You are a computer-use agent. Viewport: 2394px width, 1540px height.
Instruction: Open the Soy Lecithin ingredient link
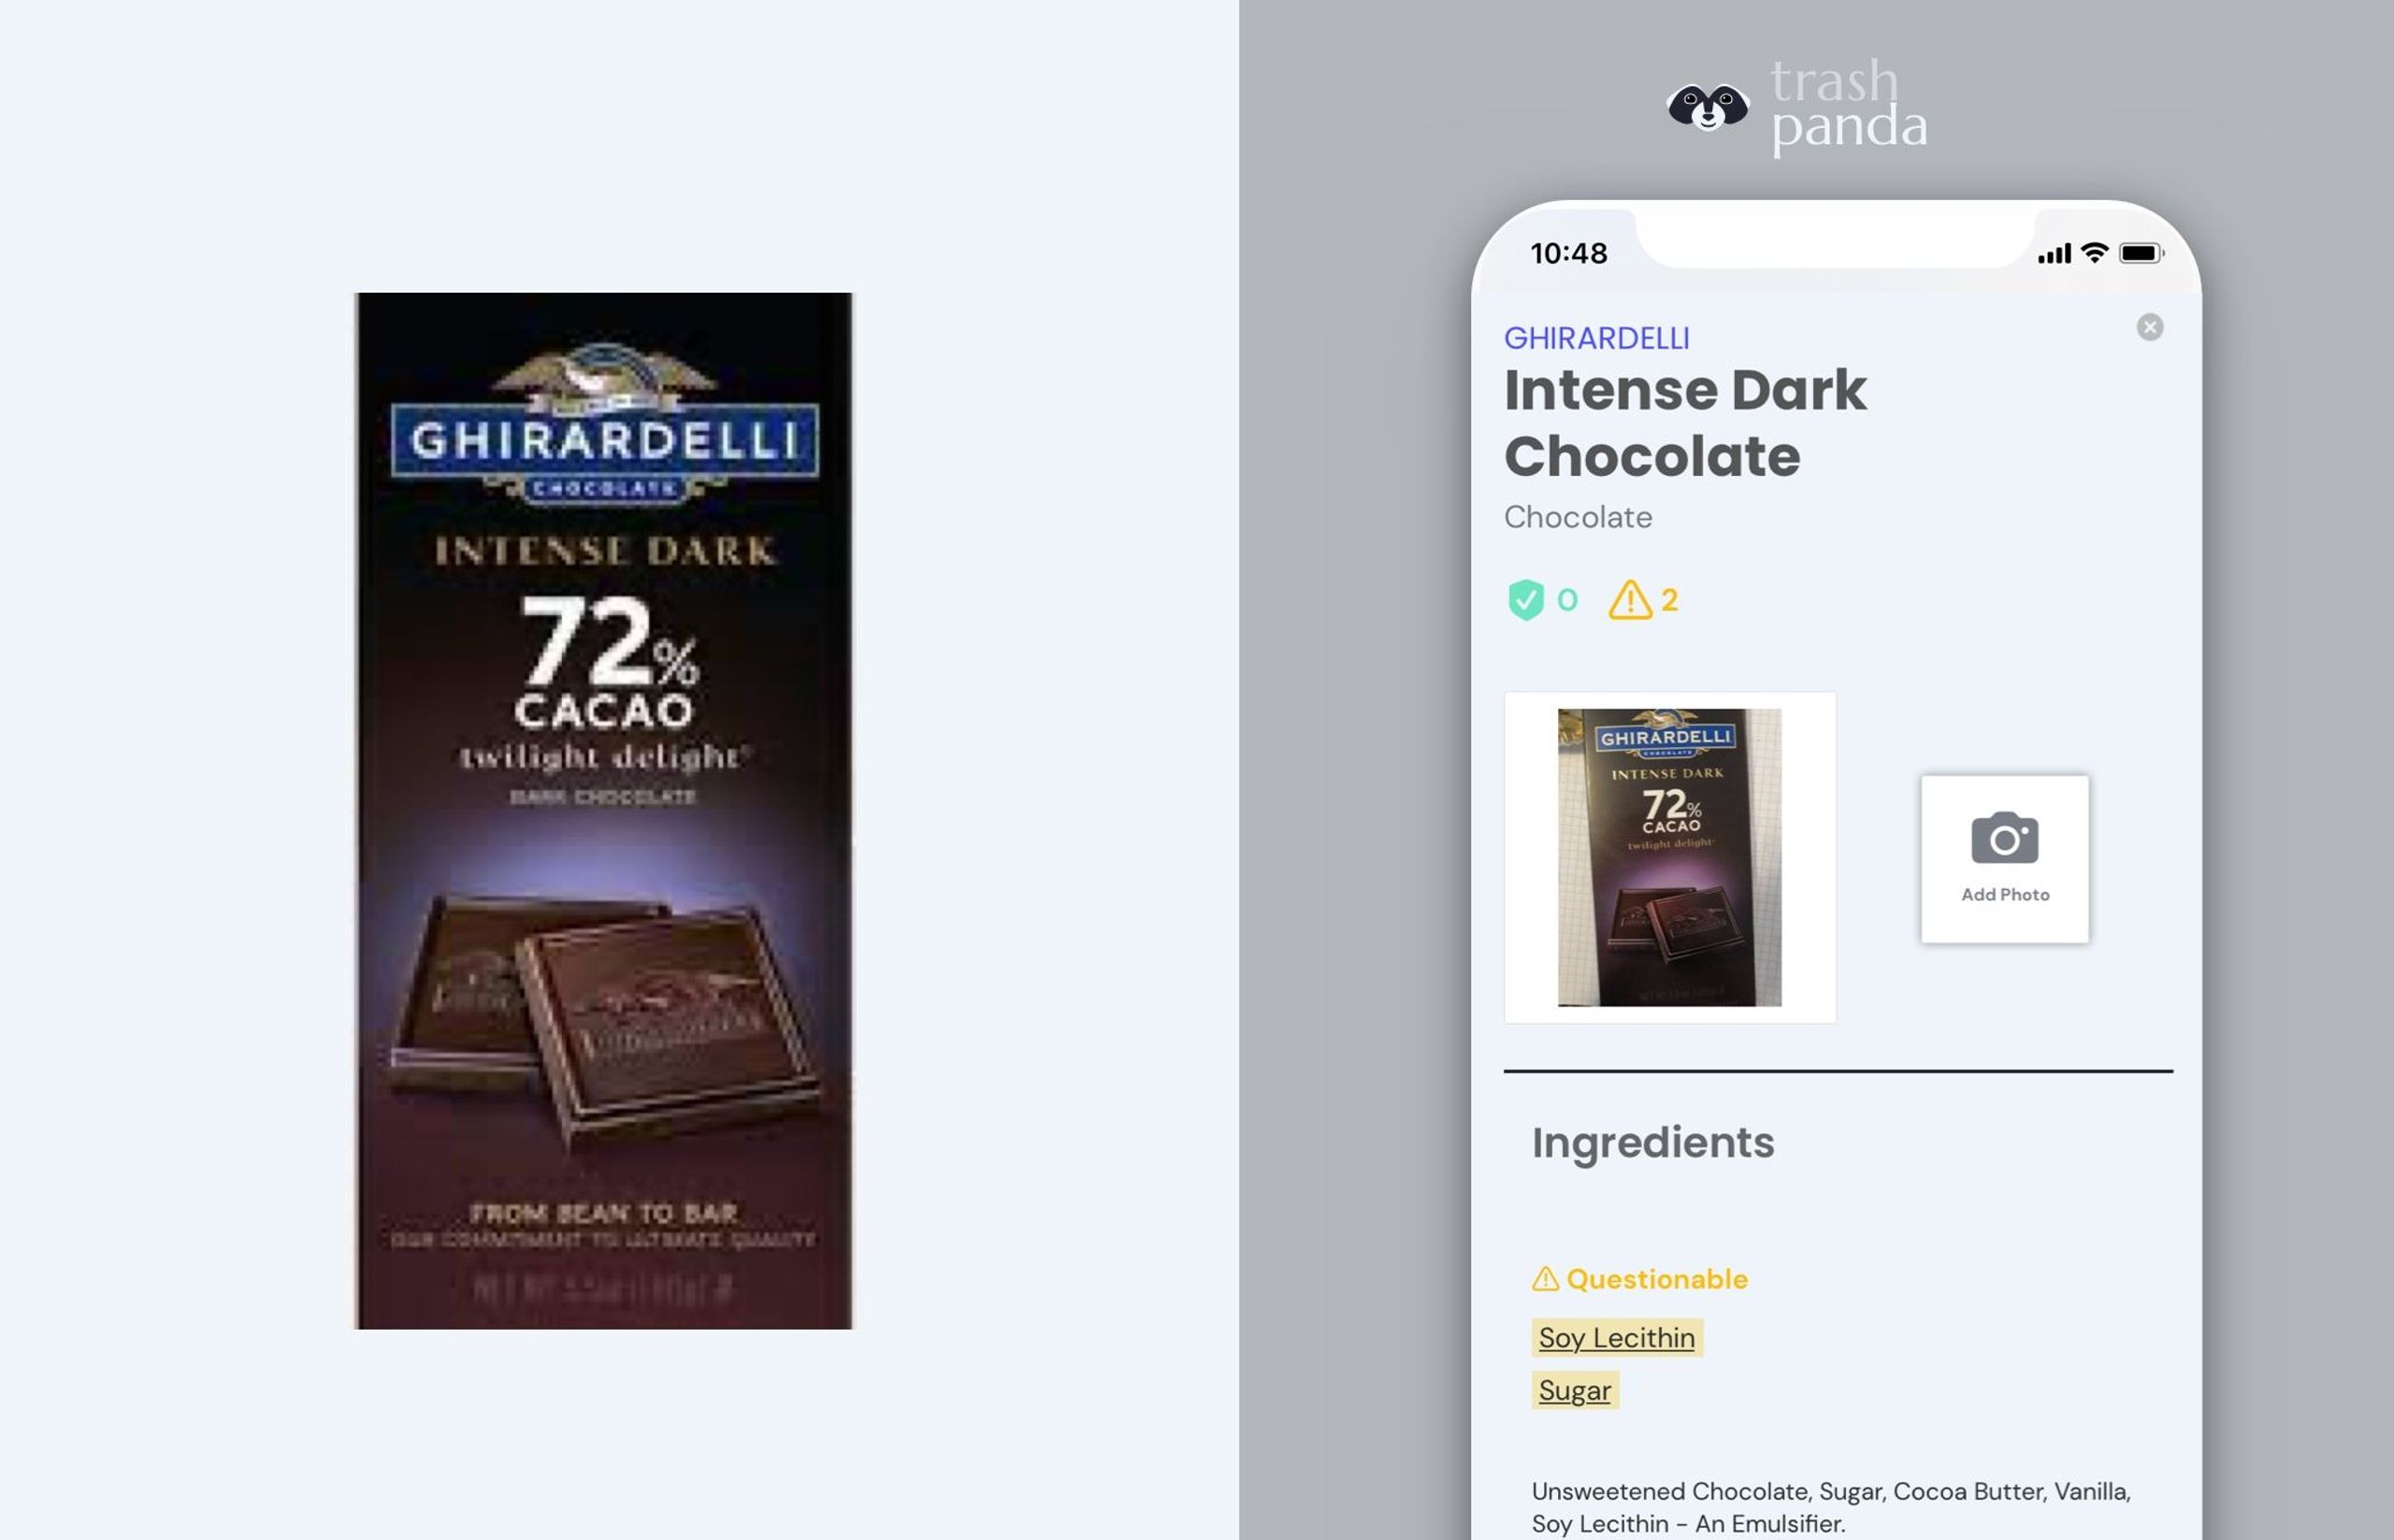pyautogui.click(x=1616, y=1338)
